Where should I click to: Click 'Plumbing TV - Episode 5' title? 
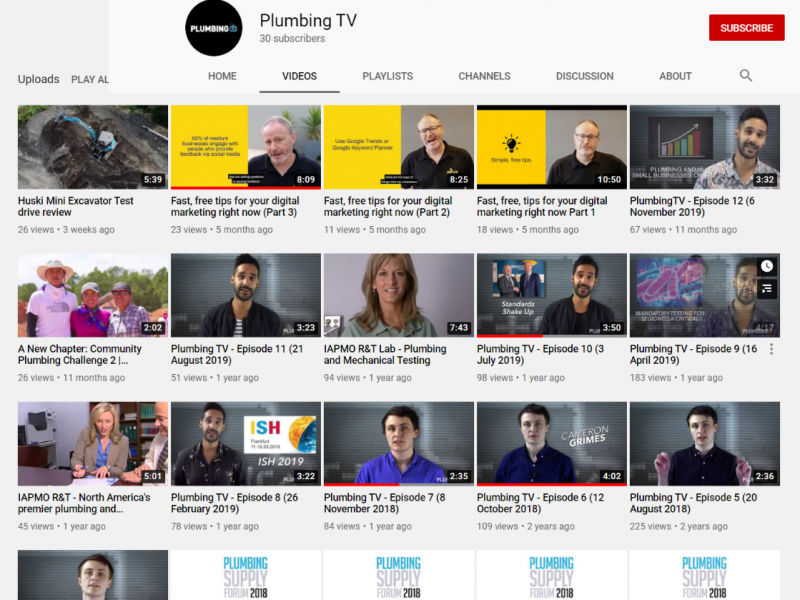coord(693,503)
